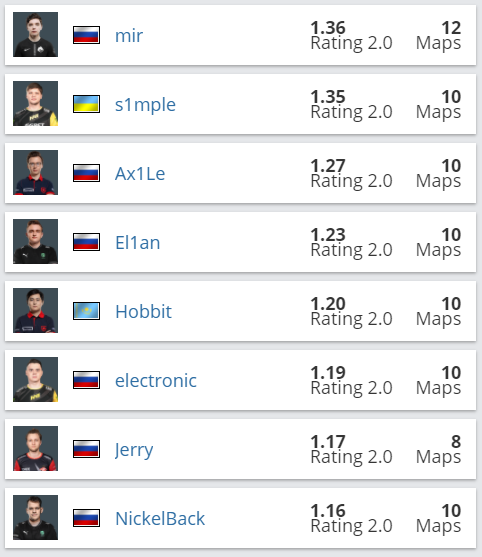Click electronic's player photo thumbnail
482x557 pixels.
pyautogui.click(x=36, y=379)
